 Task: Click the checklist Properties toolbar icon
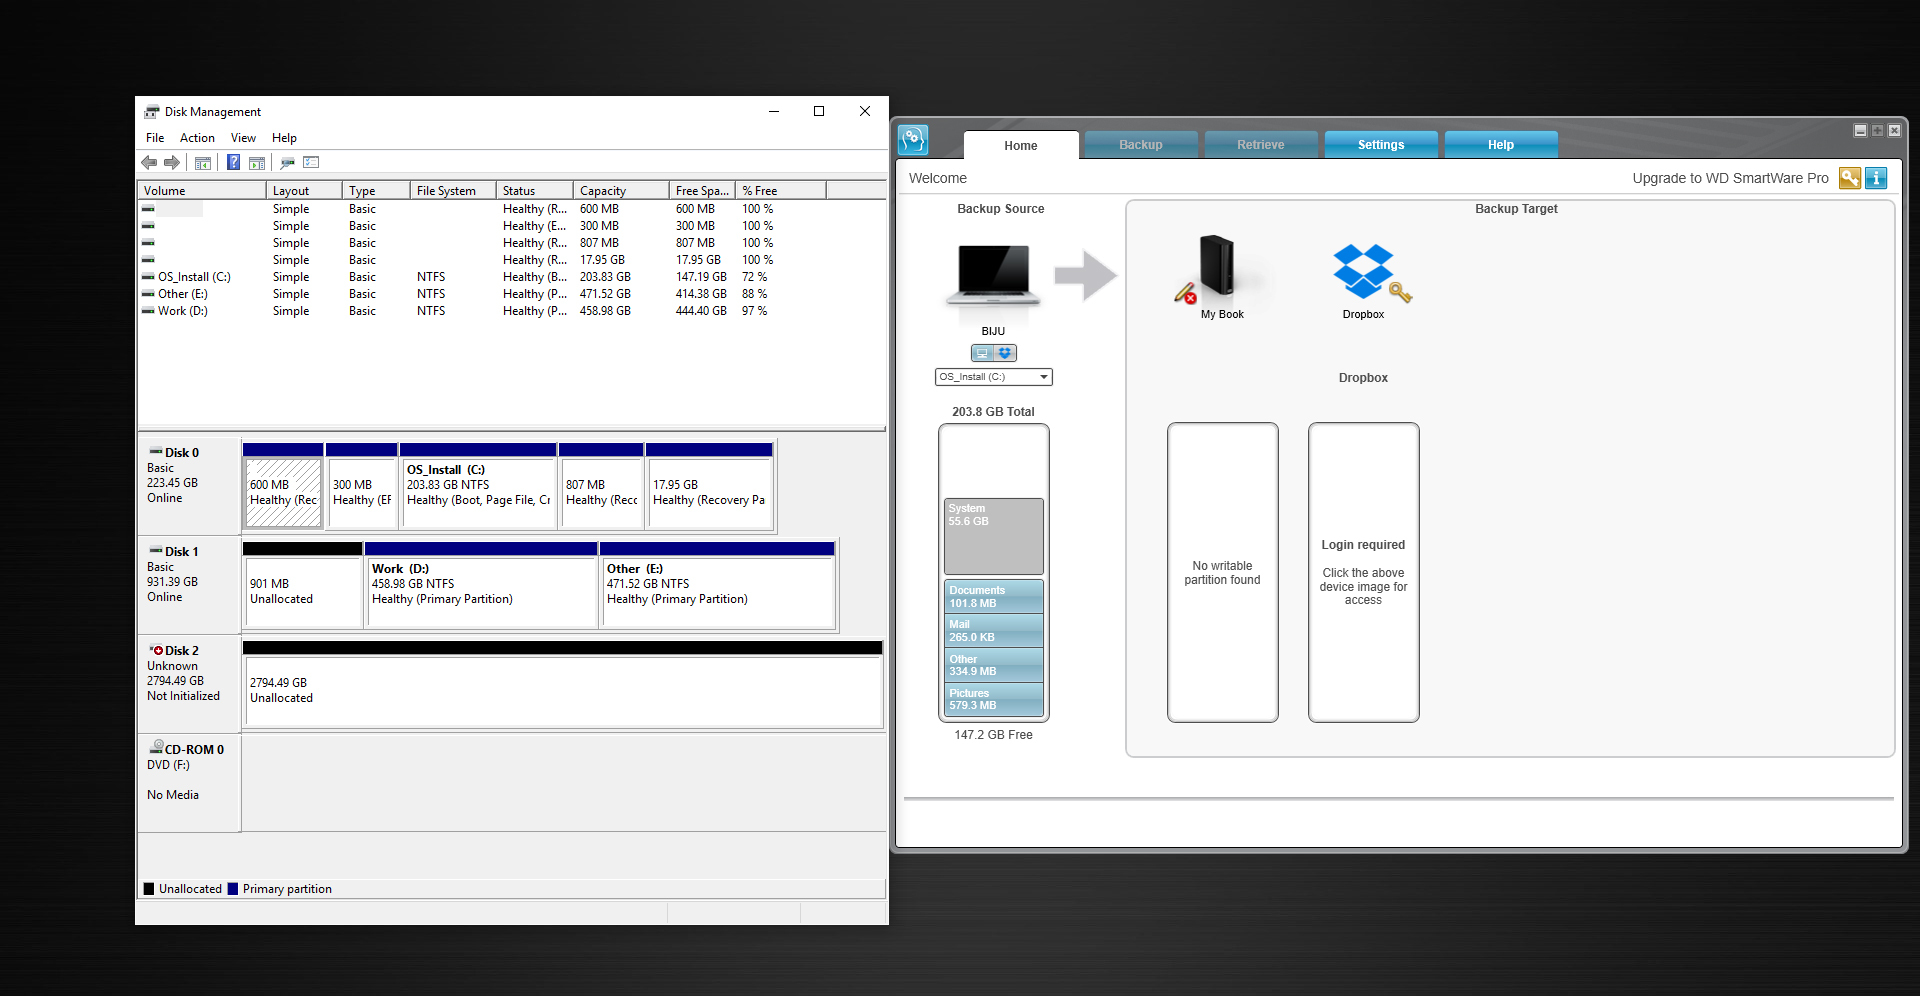pyautogui.click(x=311, y=162)
